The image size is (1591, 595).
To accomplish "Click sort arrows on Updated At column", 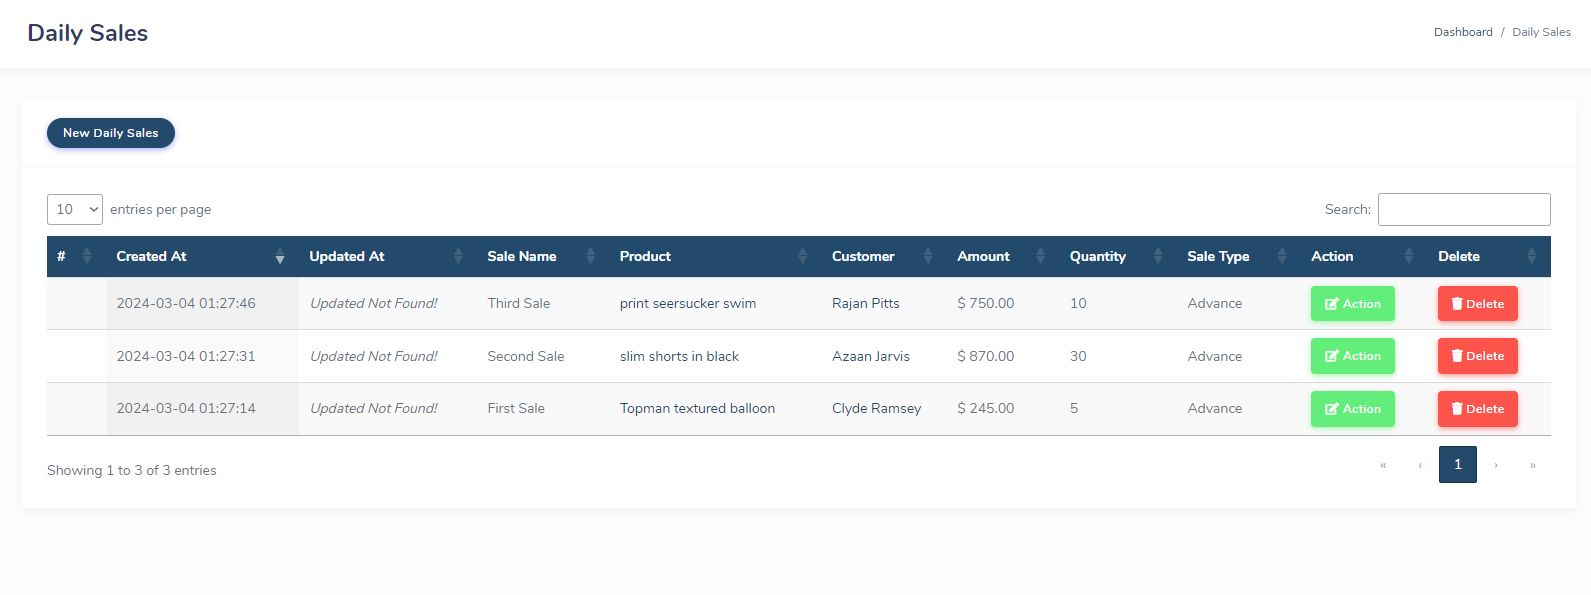I will pos(458,256).
